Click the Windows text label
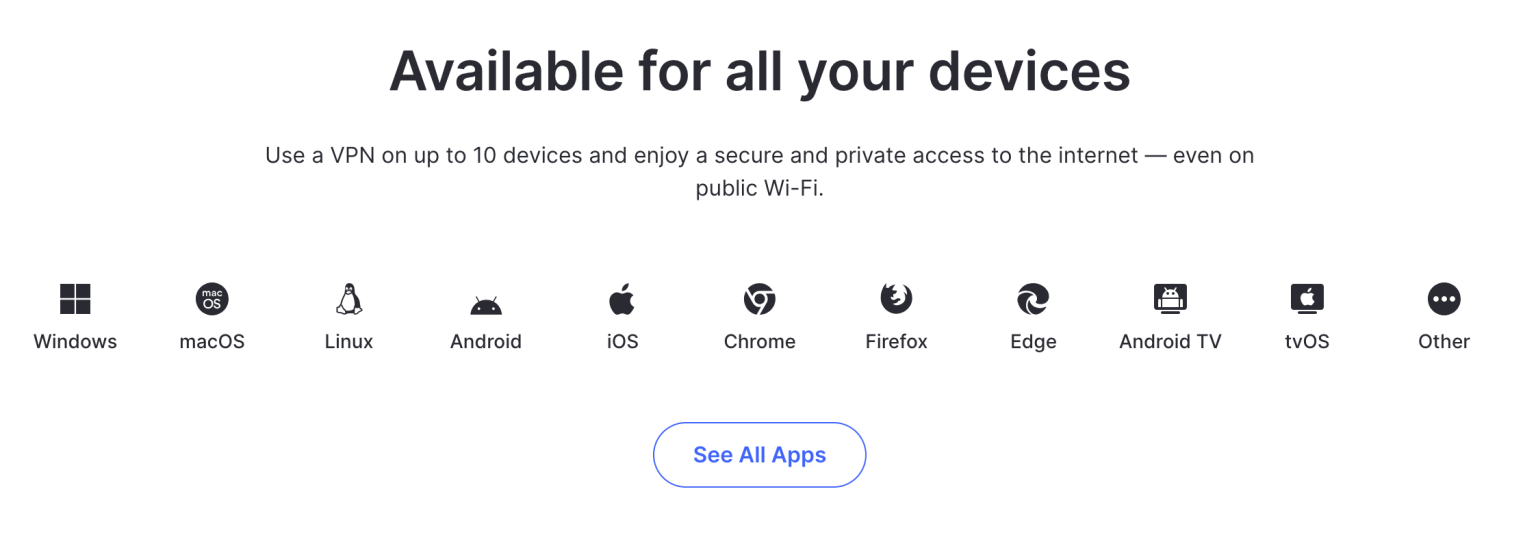This screenshot has width=1536, height=539. [x=75, y=342]
